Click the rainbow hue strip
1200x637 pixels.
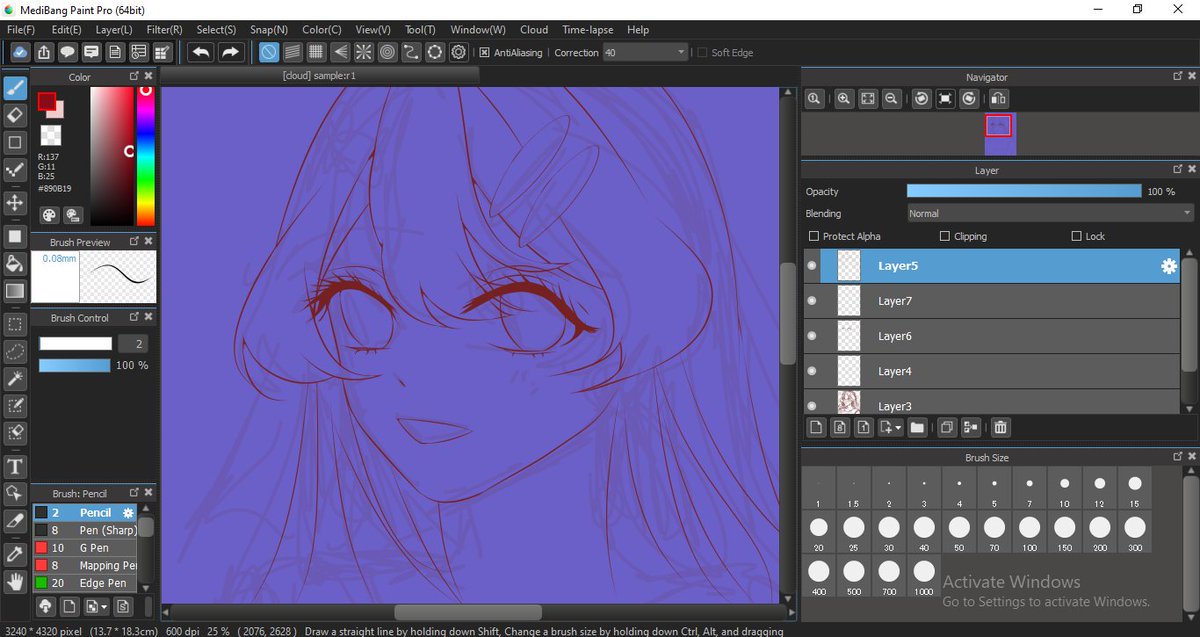(x=146, y=156)
